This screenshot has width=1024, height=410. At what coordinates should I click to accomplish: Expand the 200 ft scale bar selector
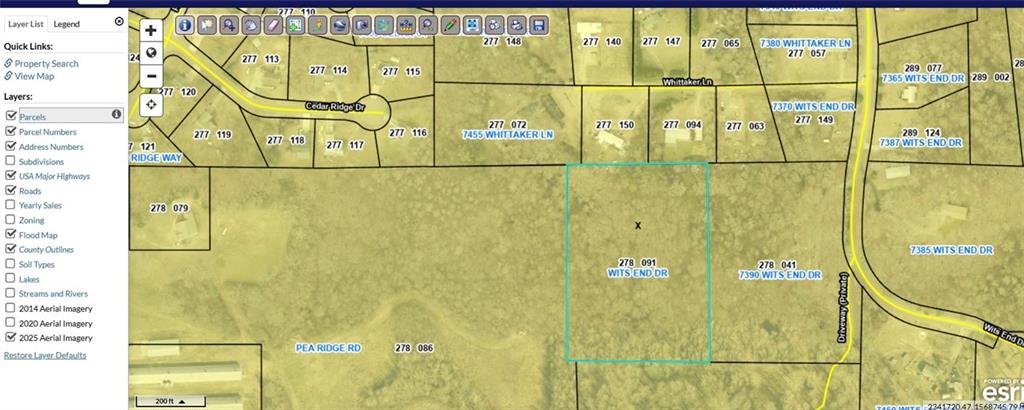tap(170, 402)
